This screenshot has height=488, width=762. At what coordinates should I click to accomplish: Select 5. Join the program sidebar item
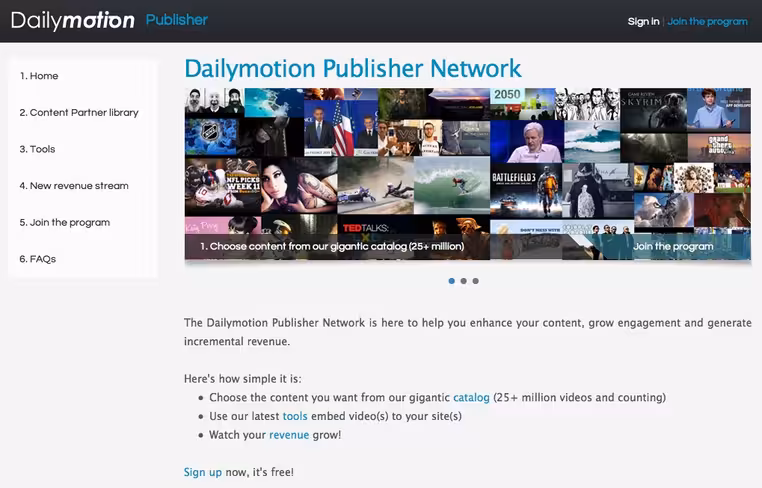[x=65, y=222]
